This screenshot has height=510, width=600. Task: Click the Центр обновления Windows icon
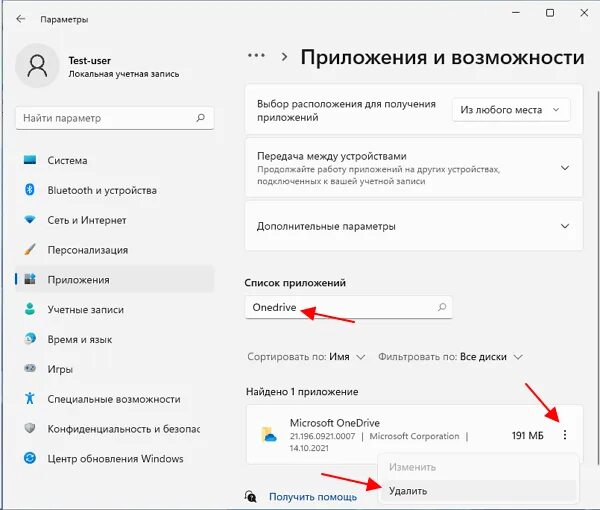pyautogui.click(x=30, y=458)
